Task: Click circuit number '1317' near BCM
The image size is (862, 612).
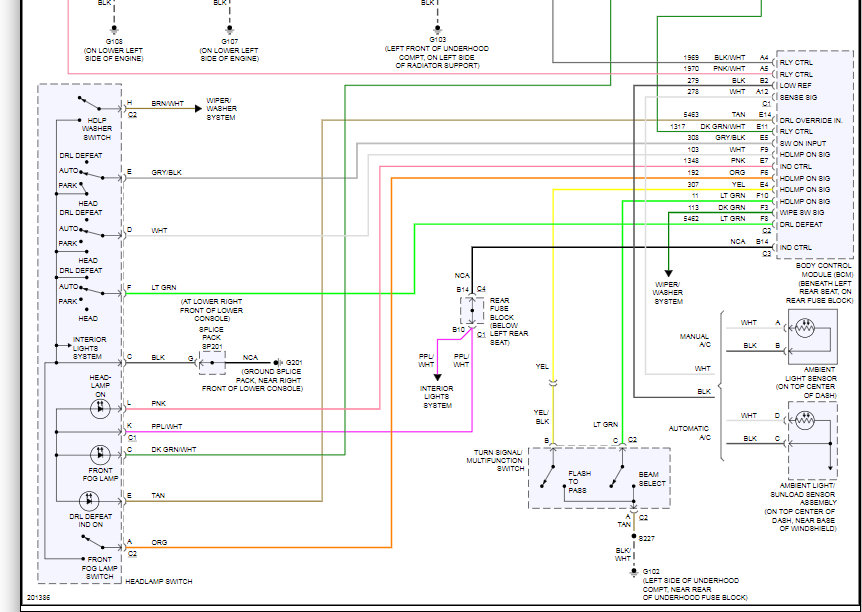Action: (x=678, y=126)
